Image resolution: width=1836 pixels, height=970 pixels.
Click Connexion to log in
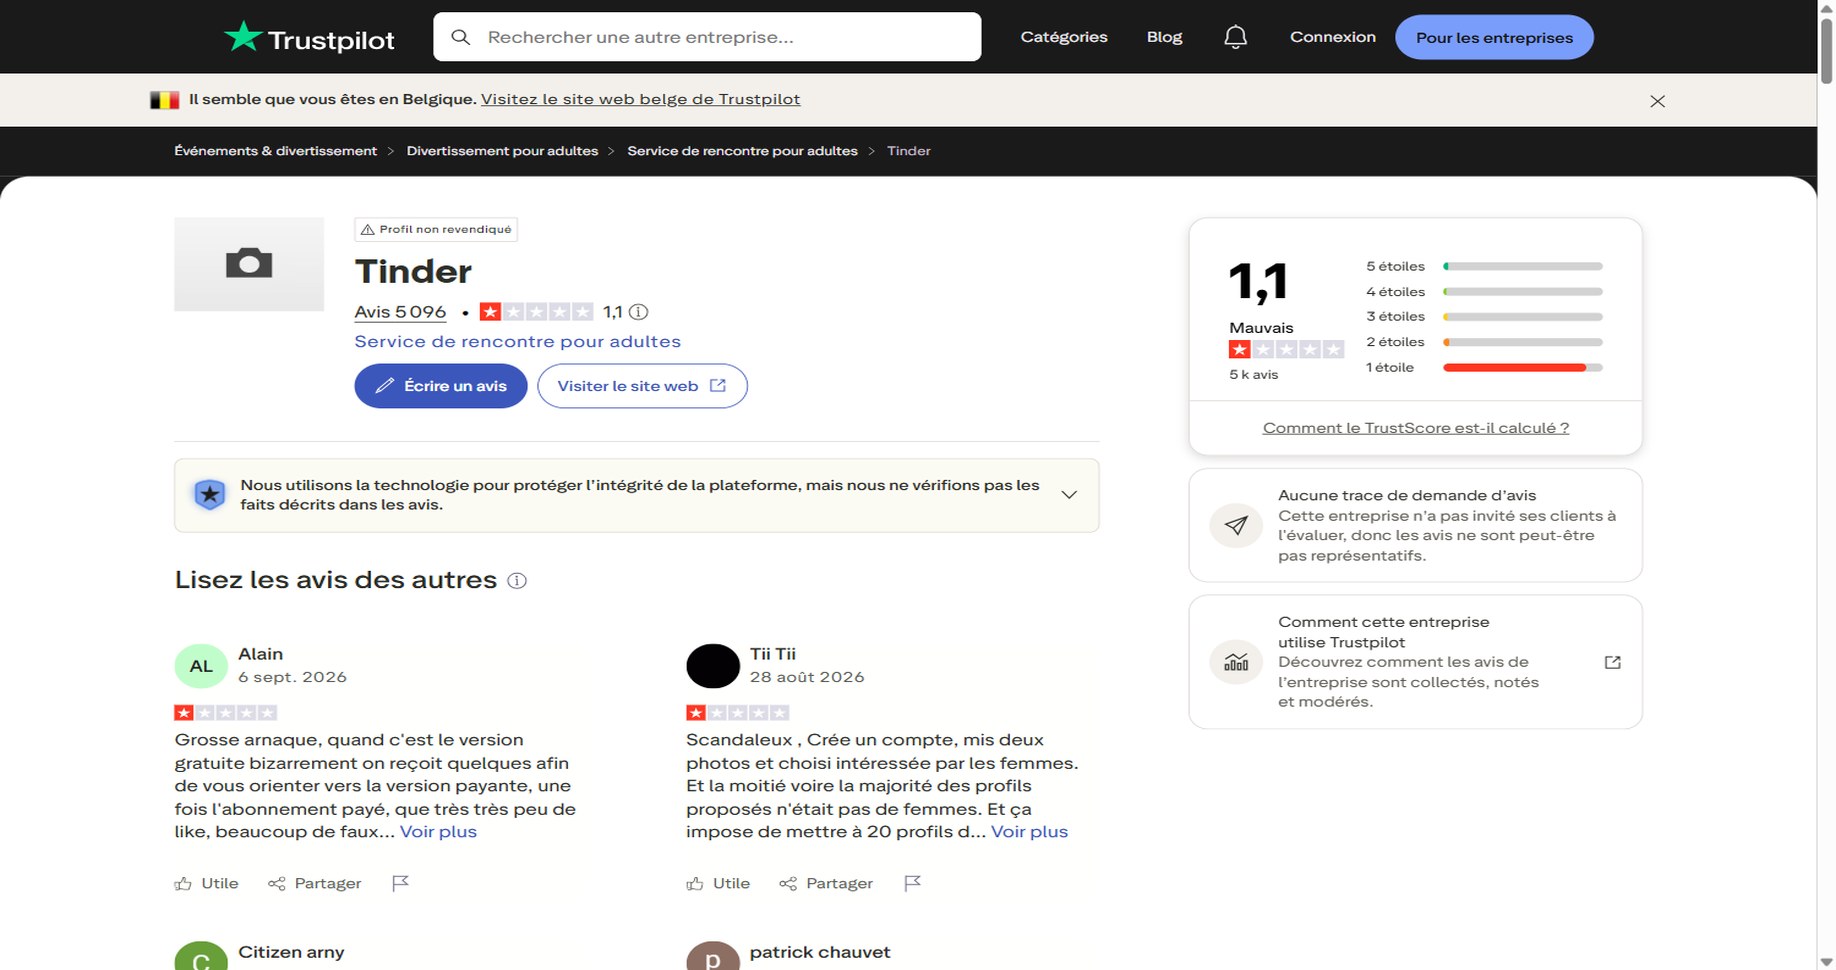pyautogui.click(x=1333, y=37)
